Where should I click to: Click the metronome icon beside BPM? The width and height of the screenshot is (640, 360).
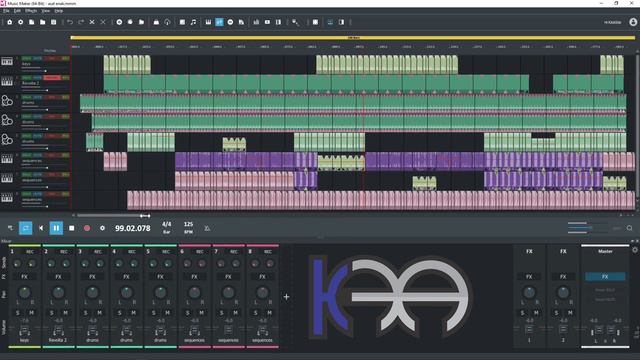point(207,228)
